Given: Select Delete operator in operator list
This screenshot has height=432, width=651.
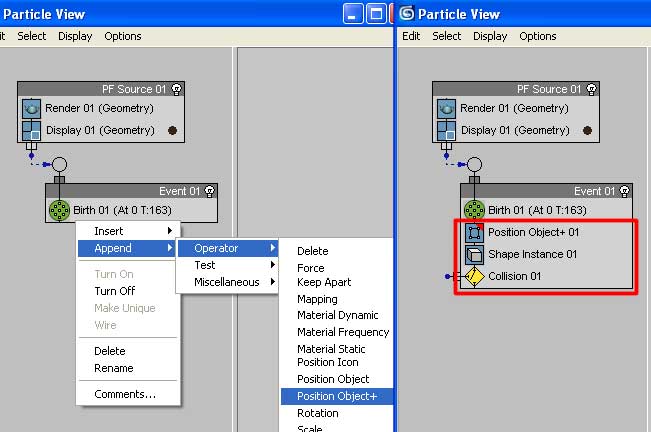Looking at the screenshot, I should tap(313, 251).
